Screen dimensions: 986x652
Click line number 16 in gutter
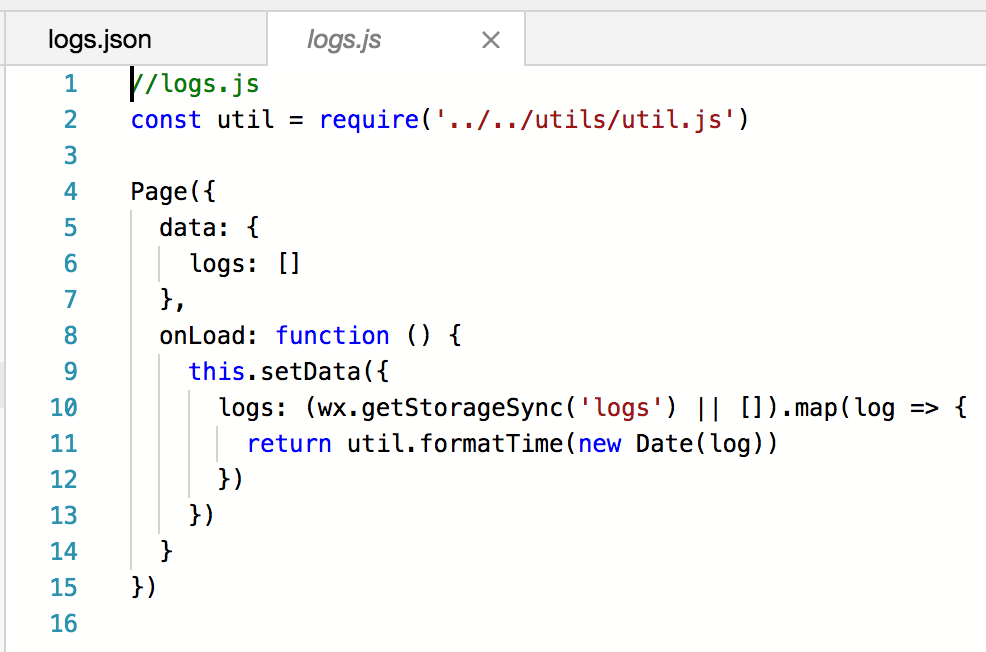[x=64, y=623]
